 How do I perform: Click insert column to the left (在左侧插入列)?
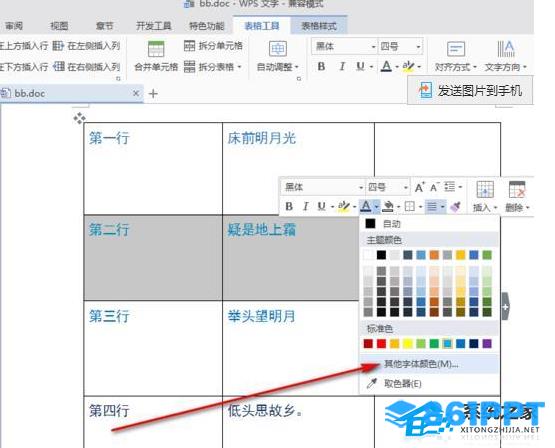point(86,46)
